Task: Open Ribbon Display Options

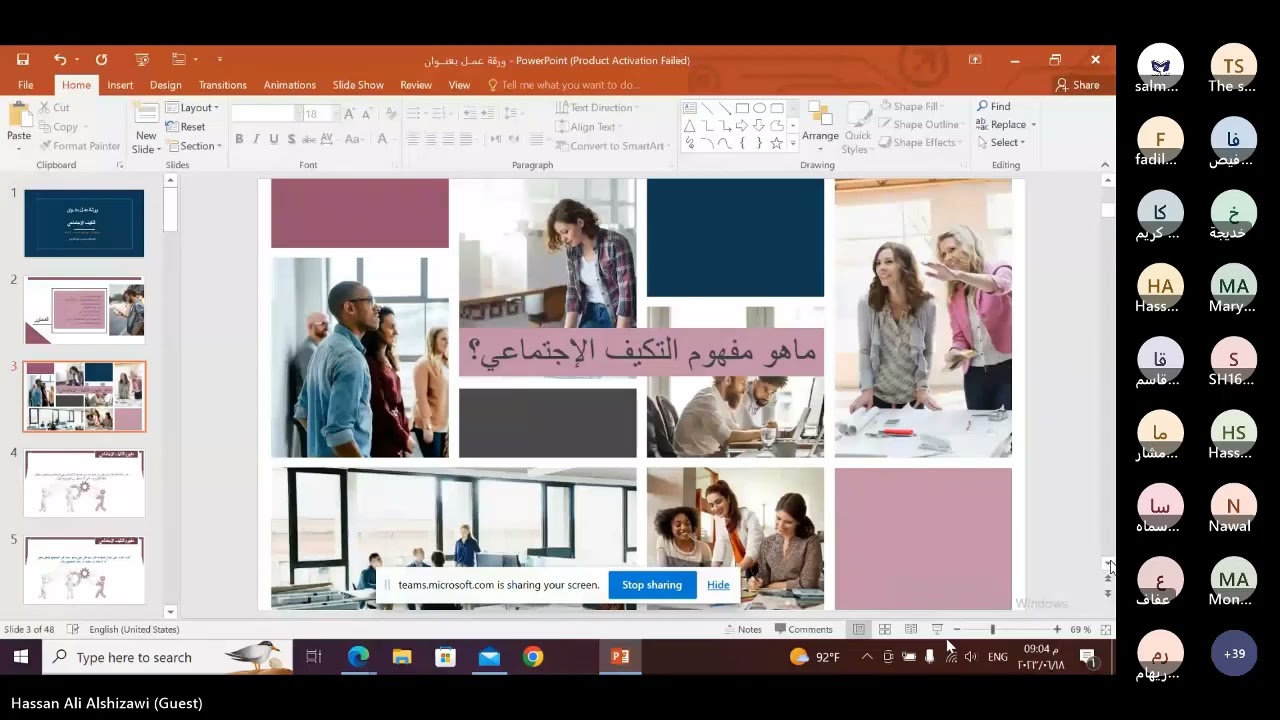Action: (975, 60)
